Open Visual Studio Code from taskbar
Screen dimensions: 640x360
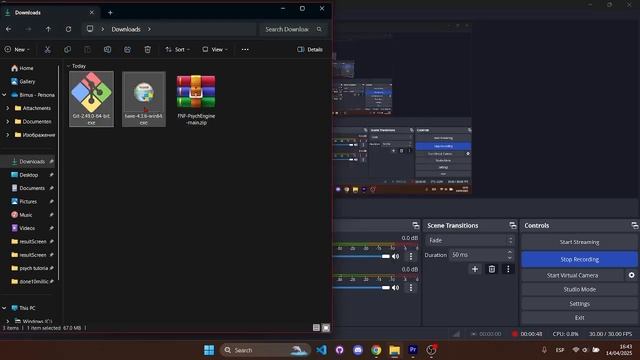click(321, 350)
